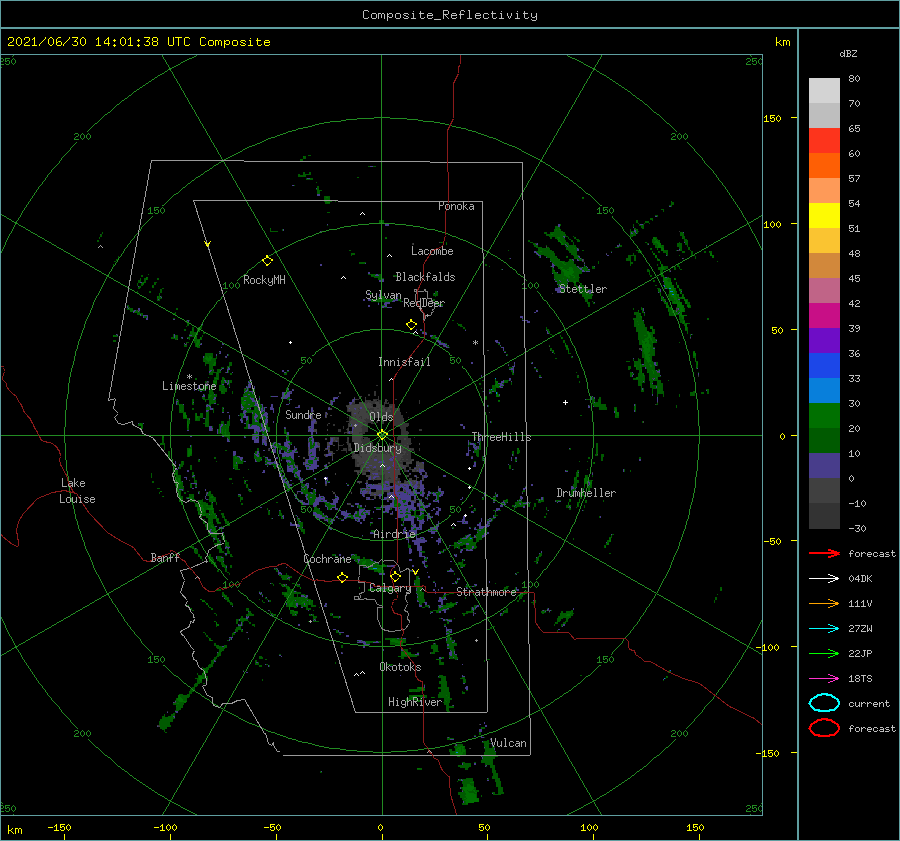The width and height of the screenshot is (900, 841).
Task: Click the Lacombe label
Action: point(432,251)
